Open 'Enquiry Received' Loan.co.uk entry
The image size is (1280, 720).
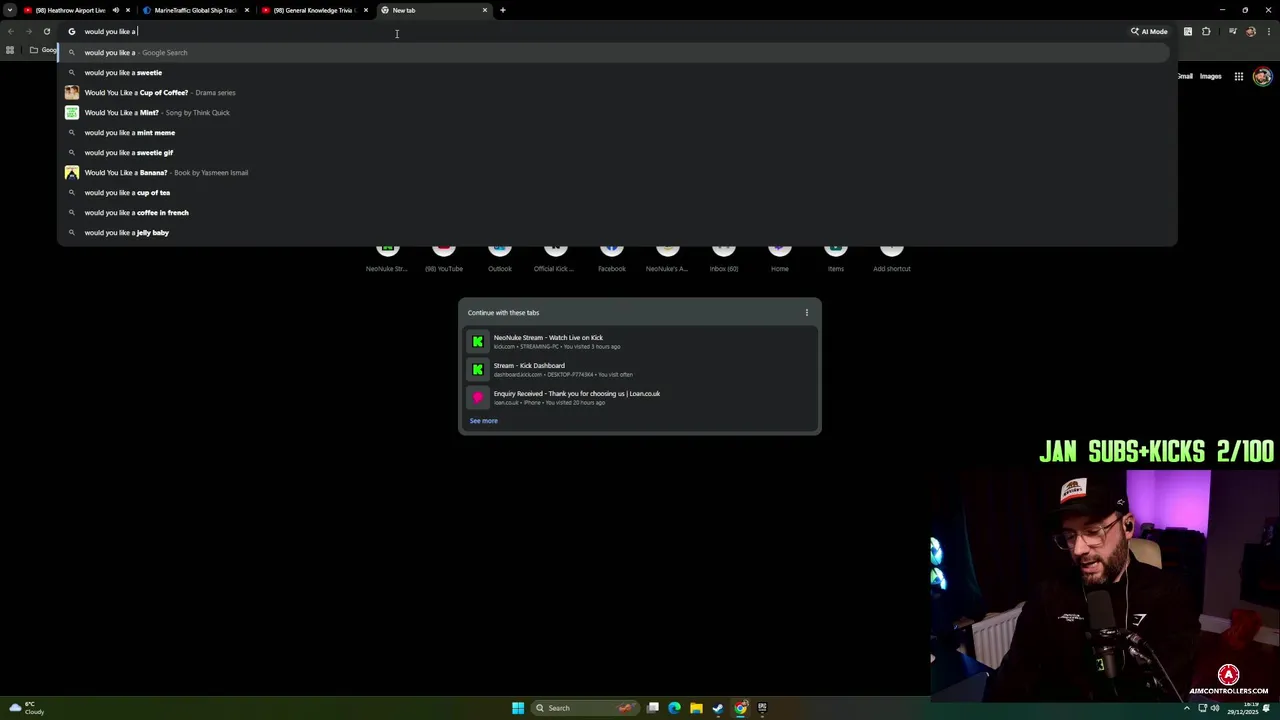pyautogui.click(x=640, y=398)
